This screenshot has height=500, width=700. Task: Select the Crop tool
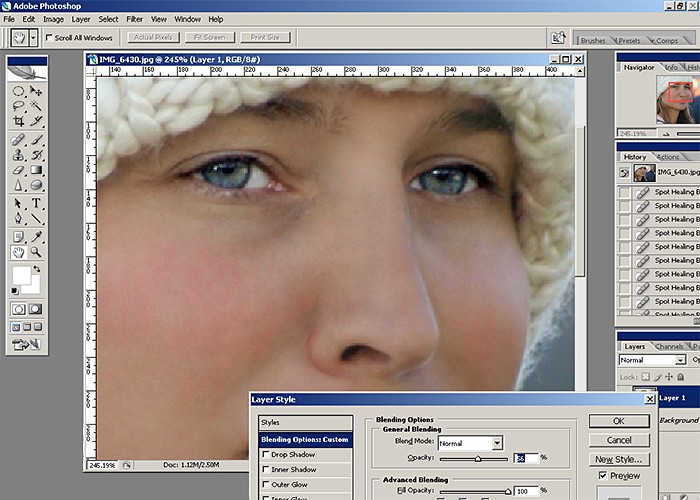point(18,121)
